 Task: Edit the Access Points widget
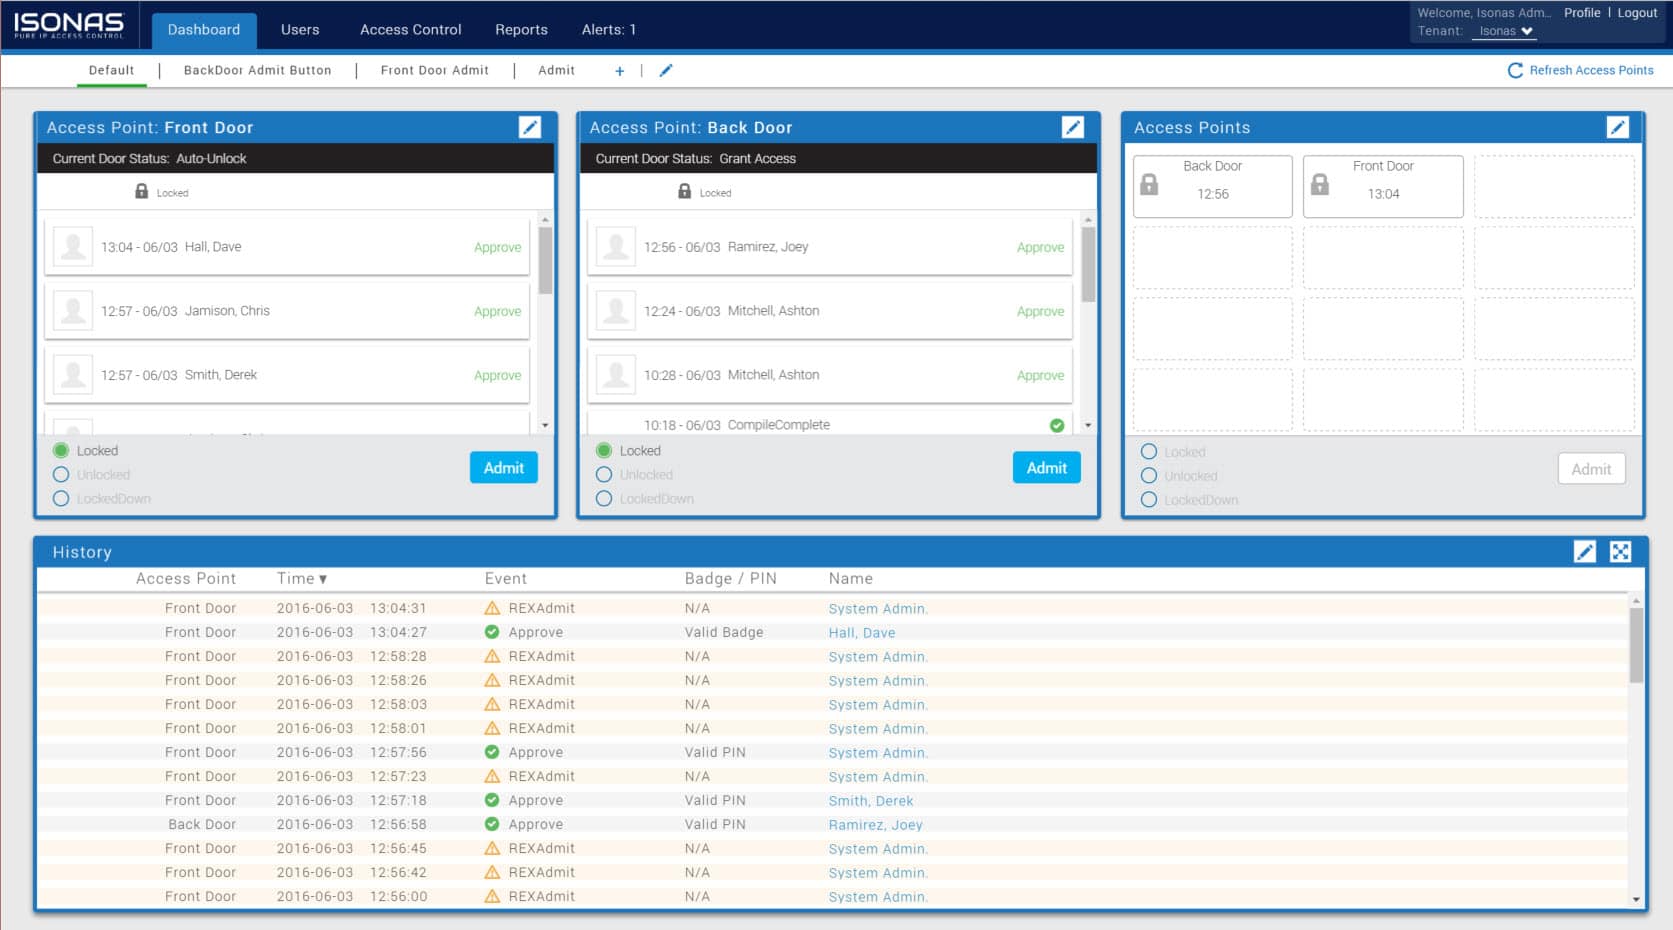pyautogui.click(x=1618, y=127)
